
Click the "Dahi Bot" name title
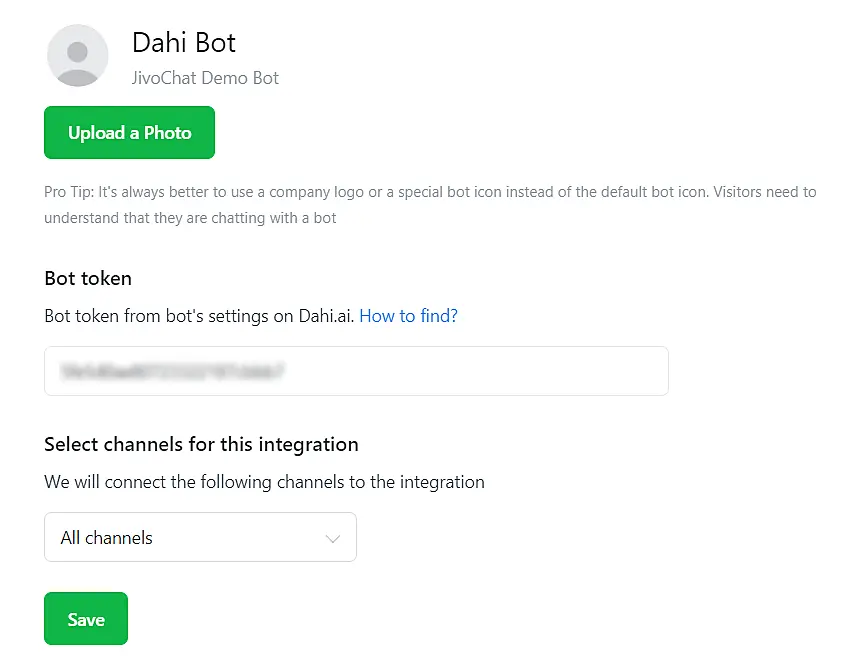[x=184, y=43]
